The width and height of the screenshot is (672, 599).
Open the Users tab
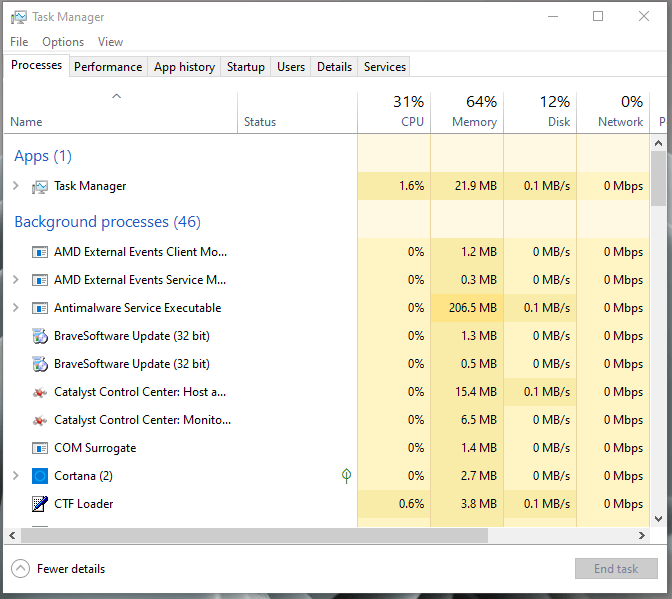291,67
